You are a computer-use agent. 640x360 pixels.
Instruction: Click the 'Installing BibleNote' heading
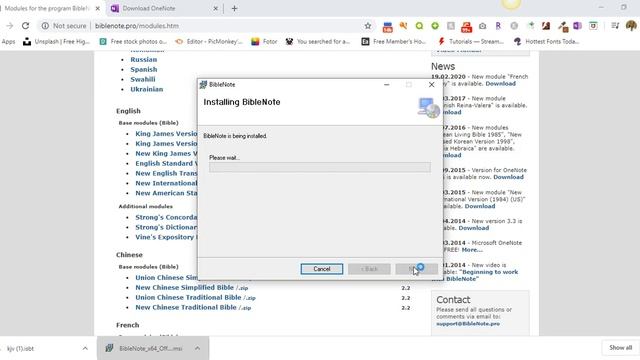242,102
